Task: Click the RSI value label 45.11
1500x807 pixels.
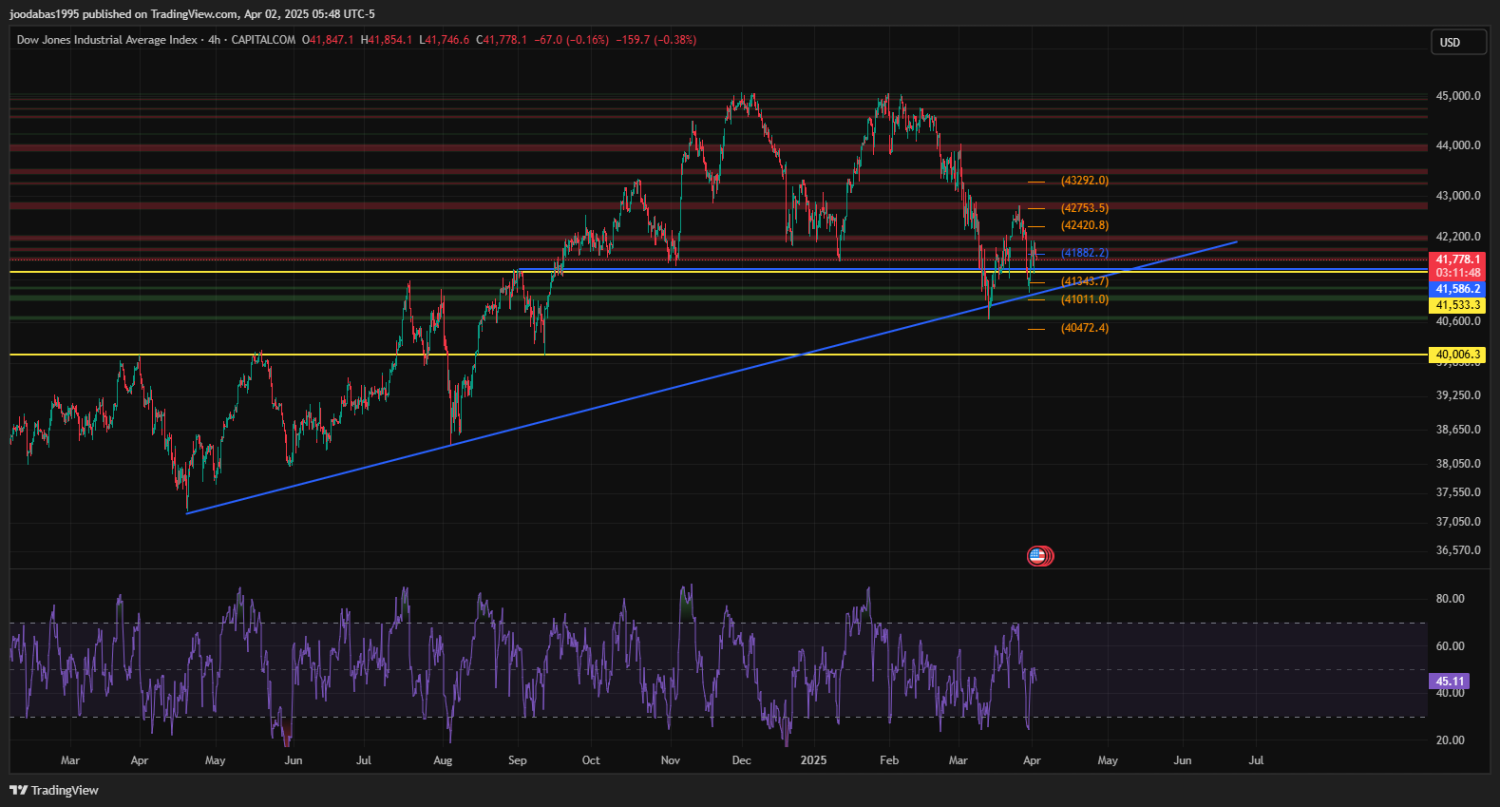Action: click(1451, 681)
